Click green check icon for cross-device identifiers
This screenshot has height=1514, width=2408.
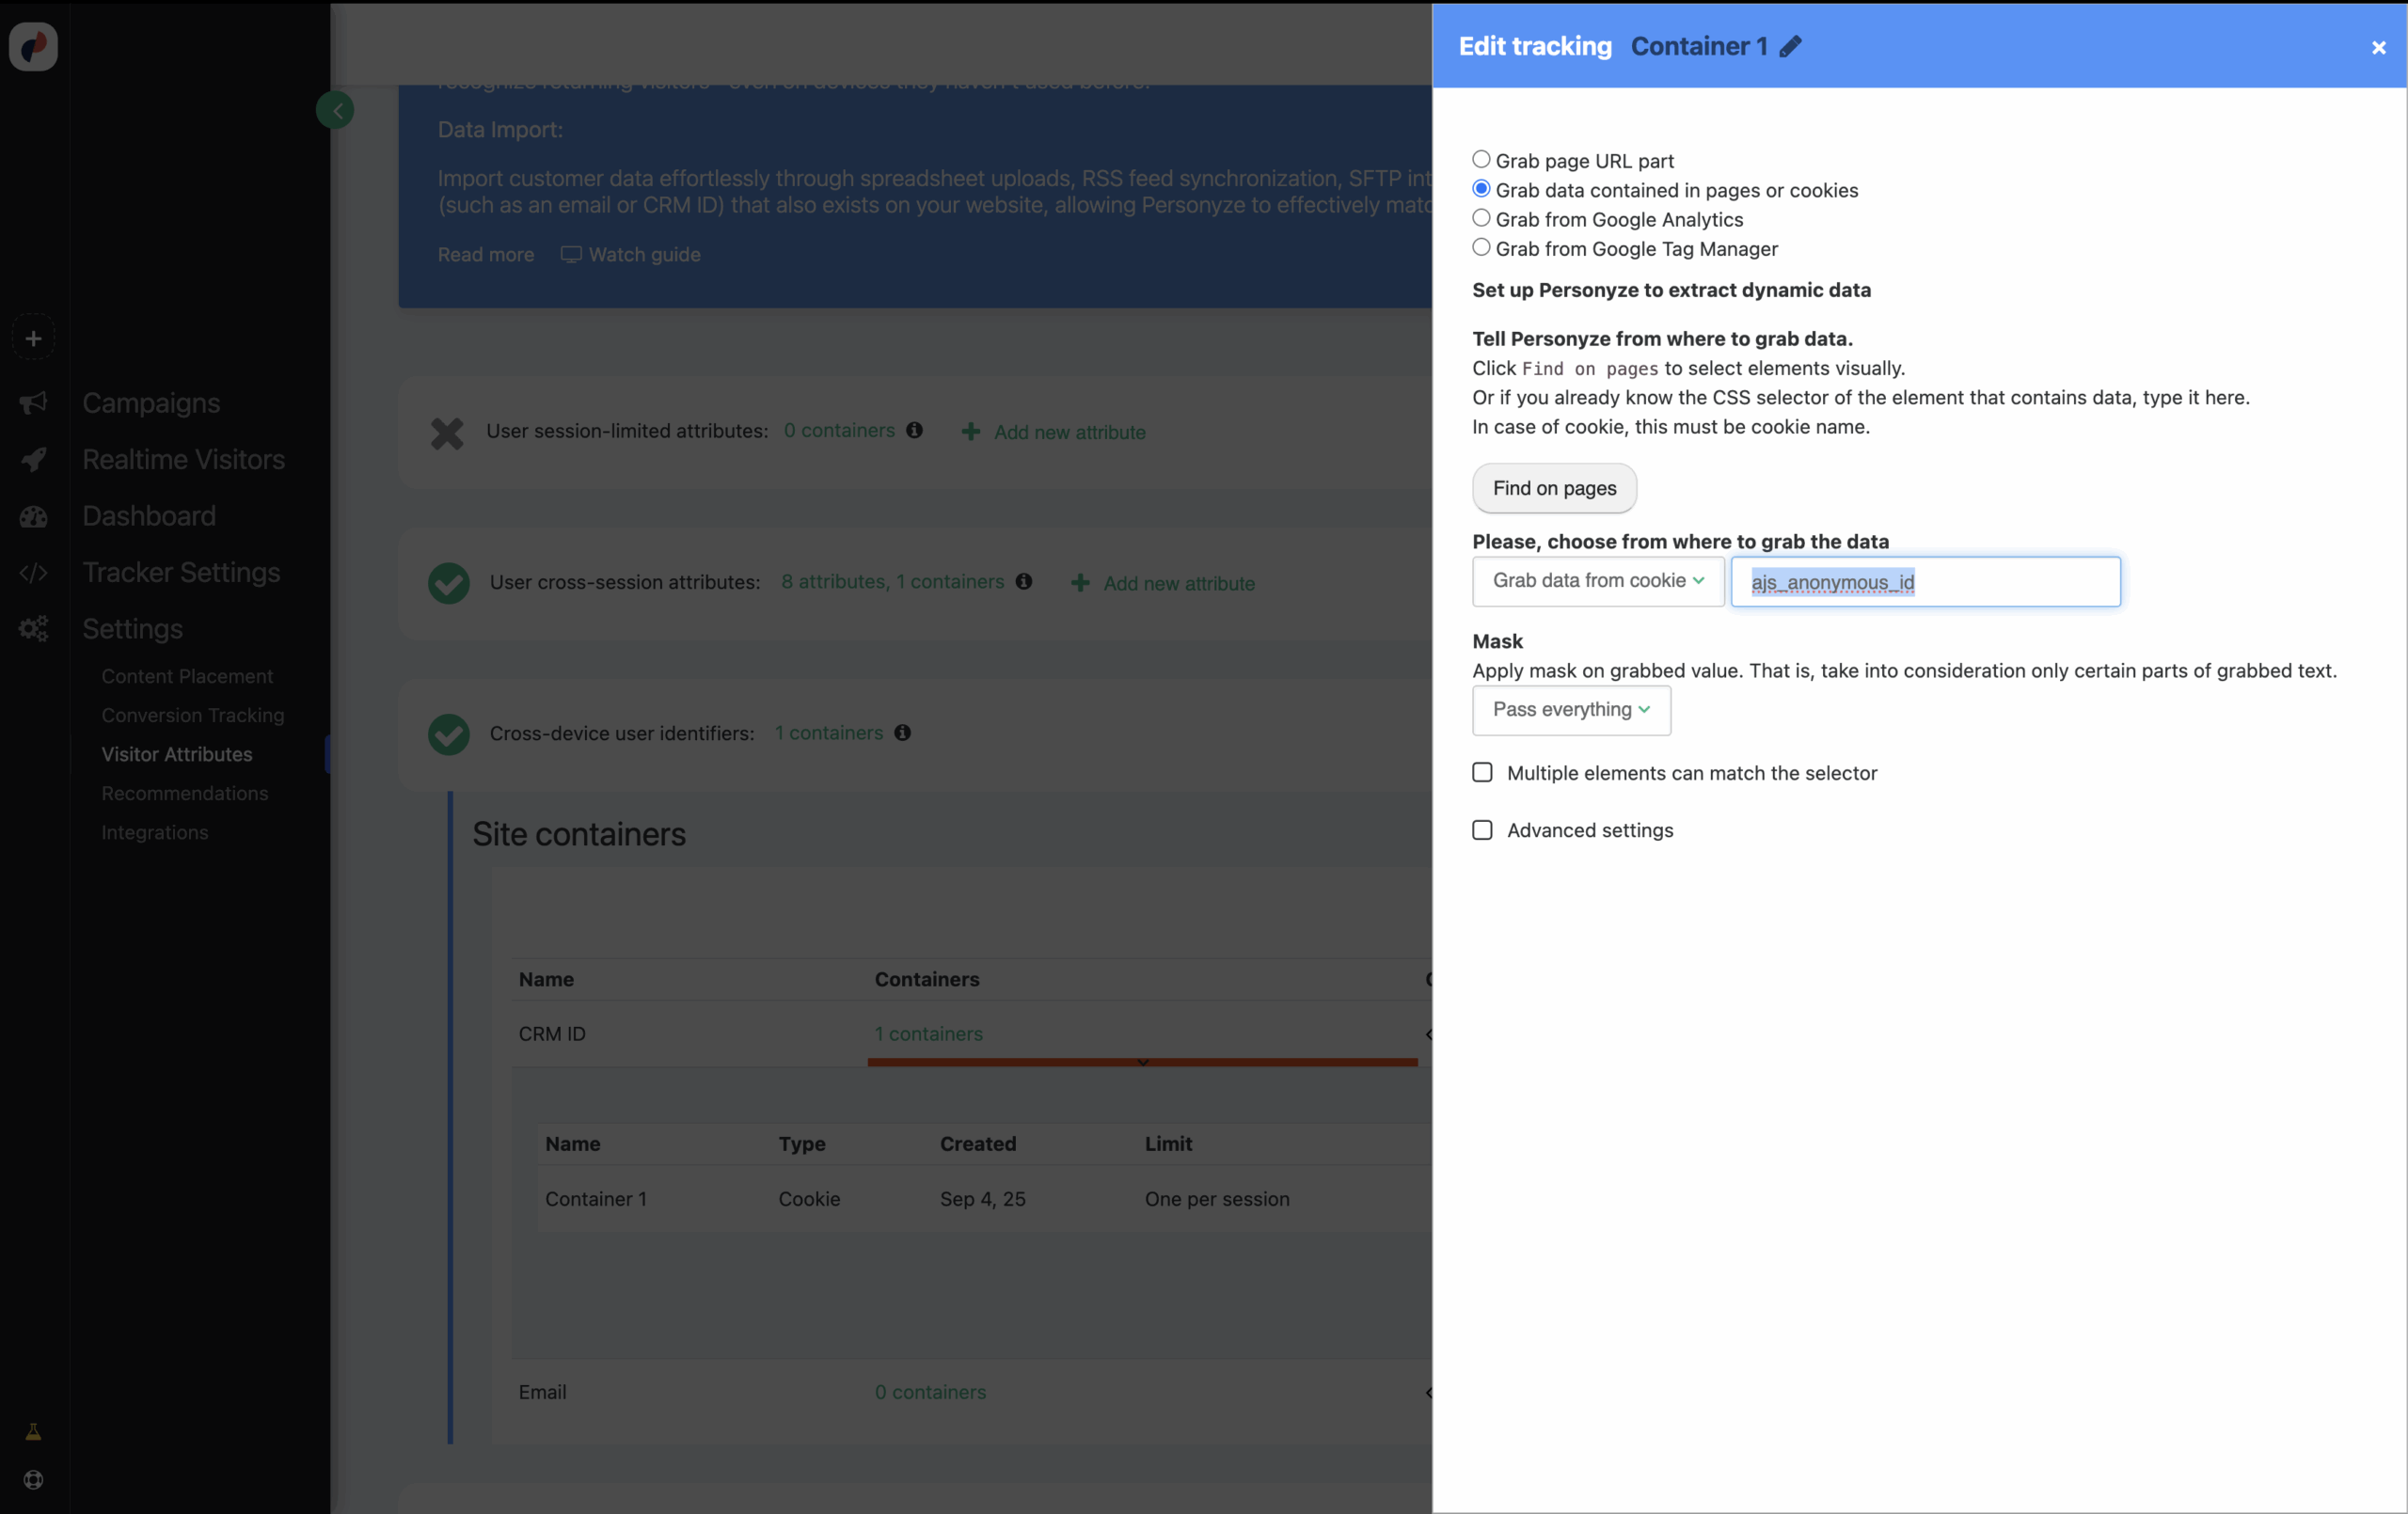tap(448, 735)
